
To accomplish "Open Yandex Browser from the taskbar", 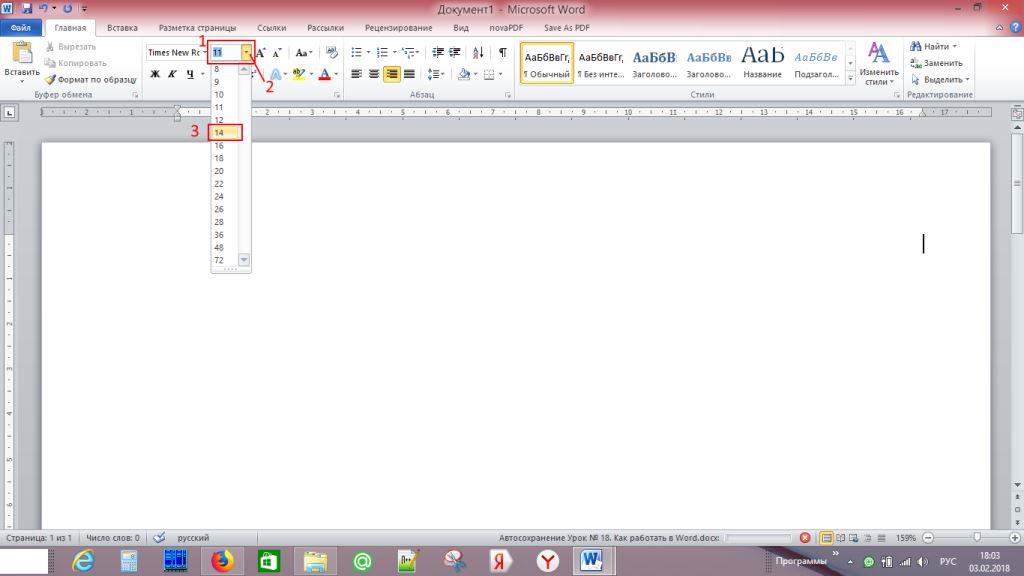I will coord(548,561).
